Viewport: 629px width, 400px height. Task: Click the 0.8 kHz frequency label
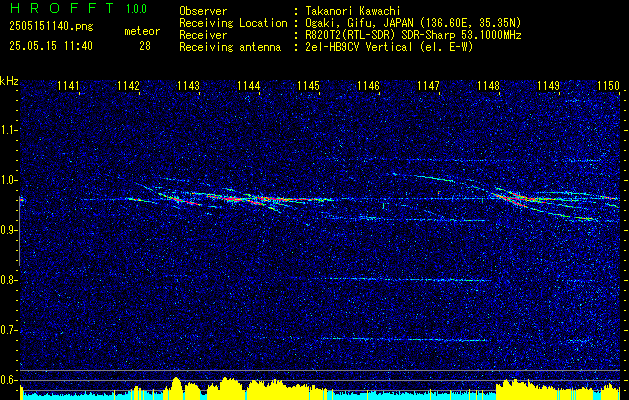pos(7,280)
